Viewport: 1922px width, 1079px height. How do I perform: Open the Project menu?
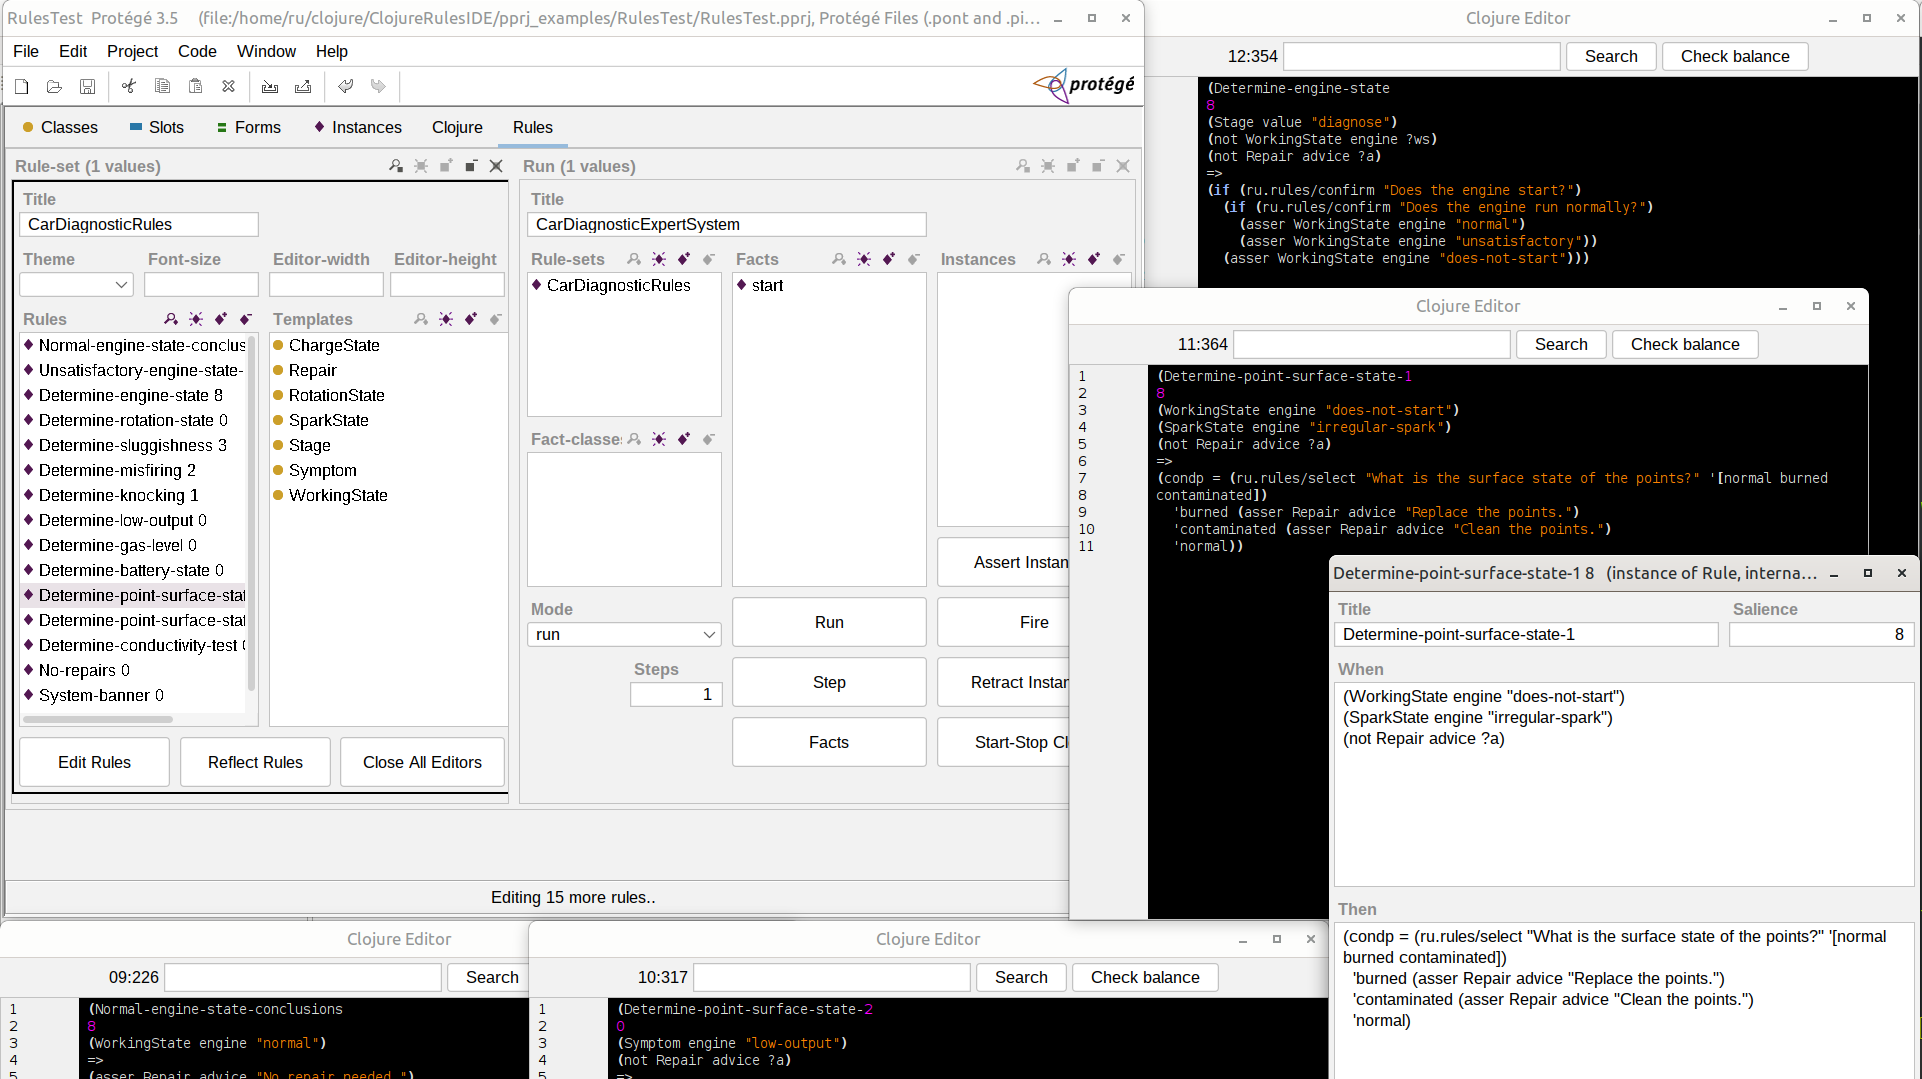pos(132,51)
